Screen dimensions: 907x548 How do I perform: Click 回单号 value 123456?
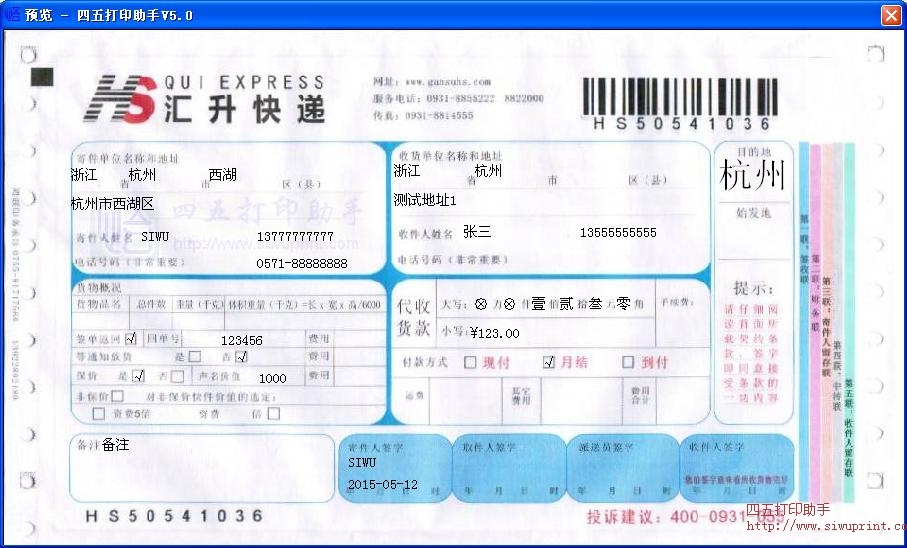[242, 340]
